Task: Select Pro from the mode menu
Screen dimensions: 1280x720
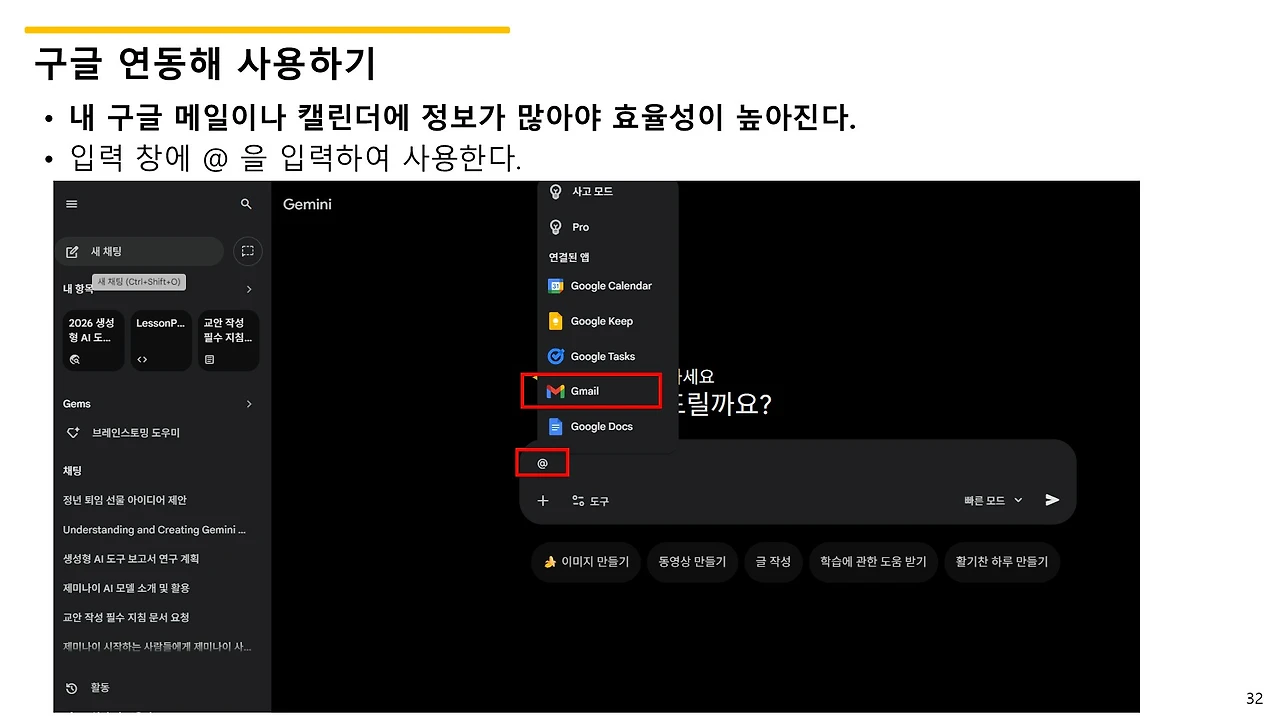Action: (x=579, y=226)
